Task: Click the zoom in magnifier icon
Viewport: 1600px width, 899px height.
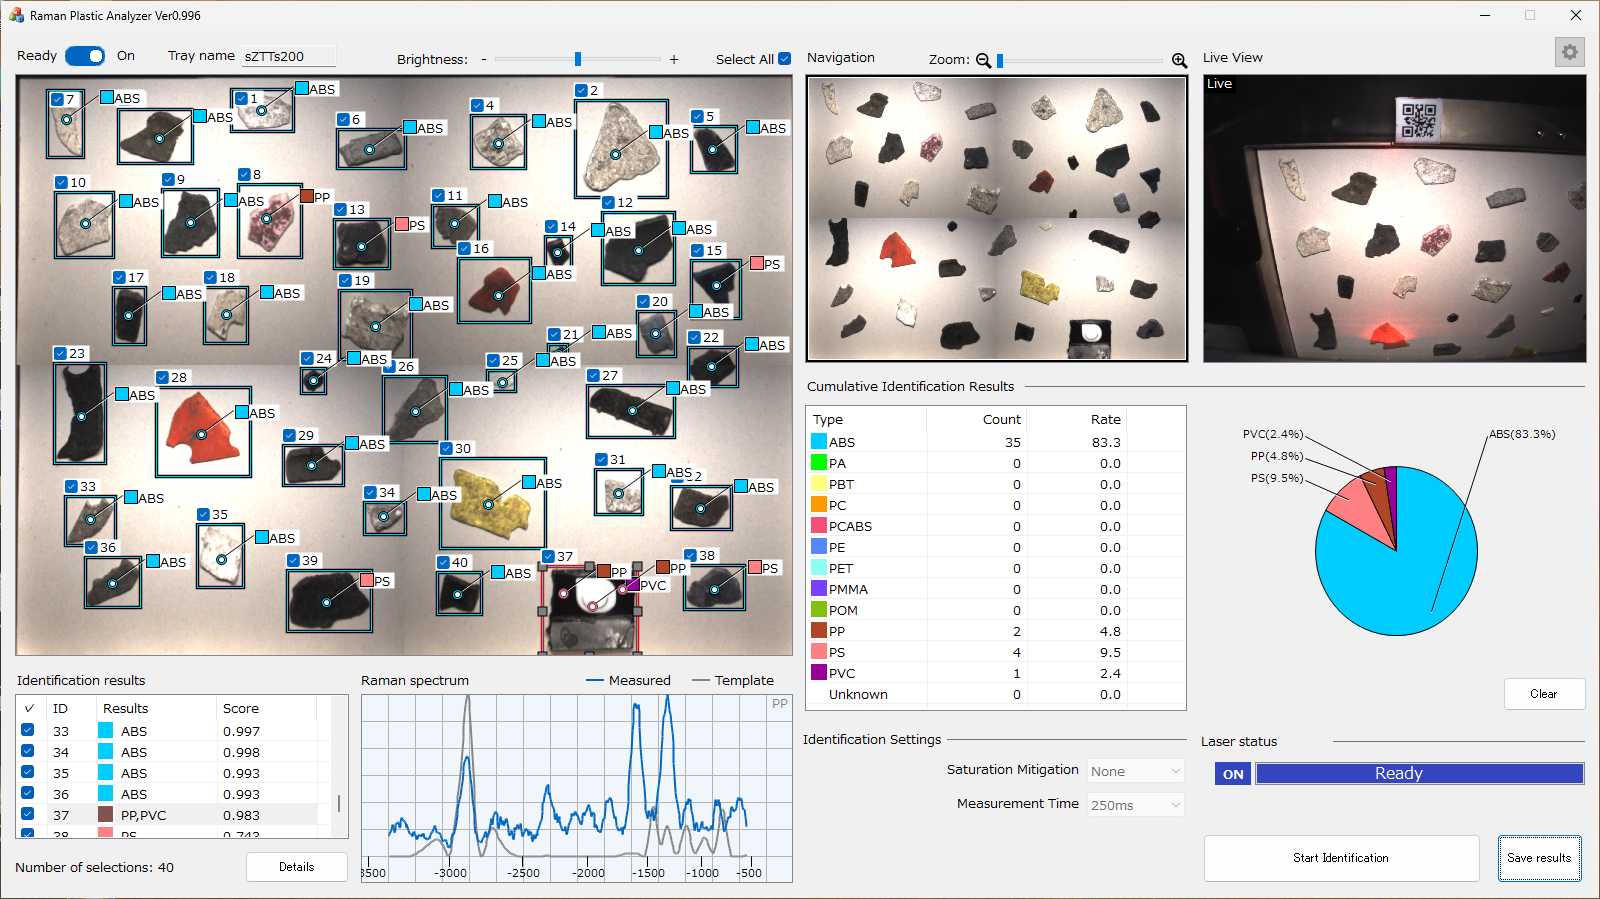Action: (1179, 60)
